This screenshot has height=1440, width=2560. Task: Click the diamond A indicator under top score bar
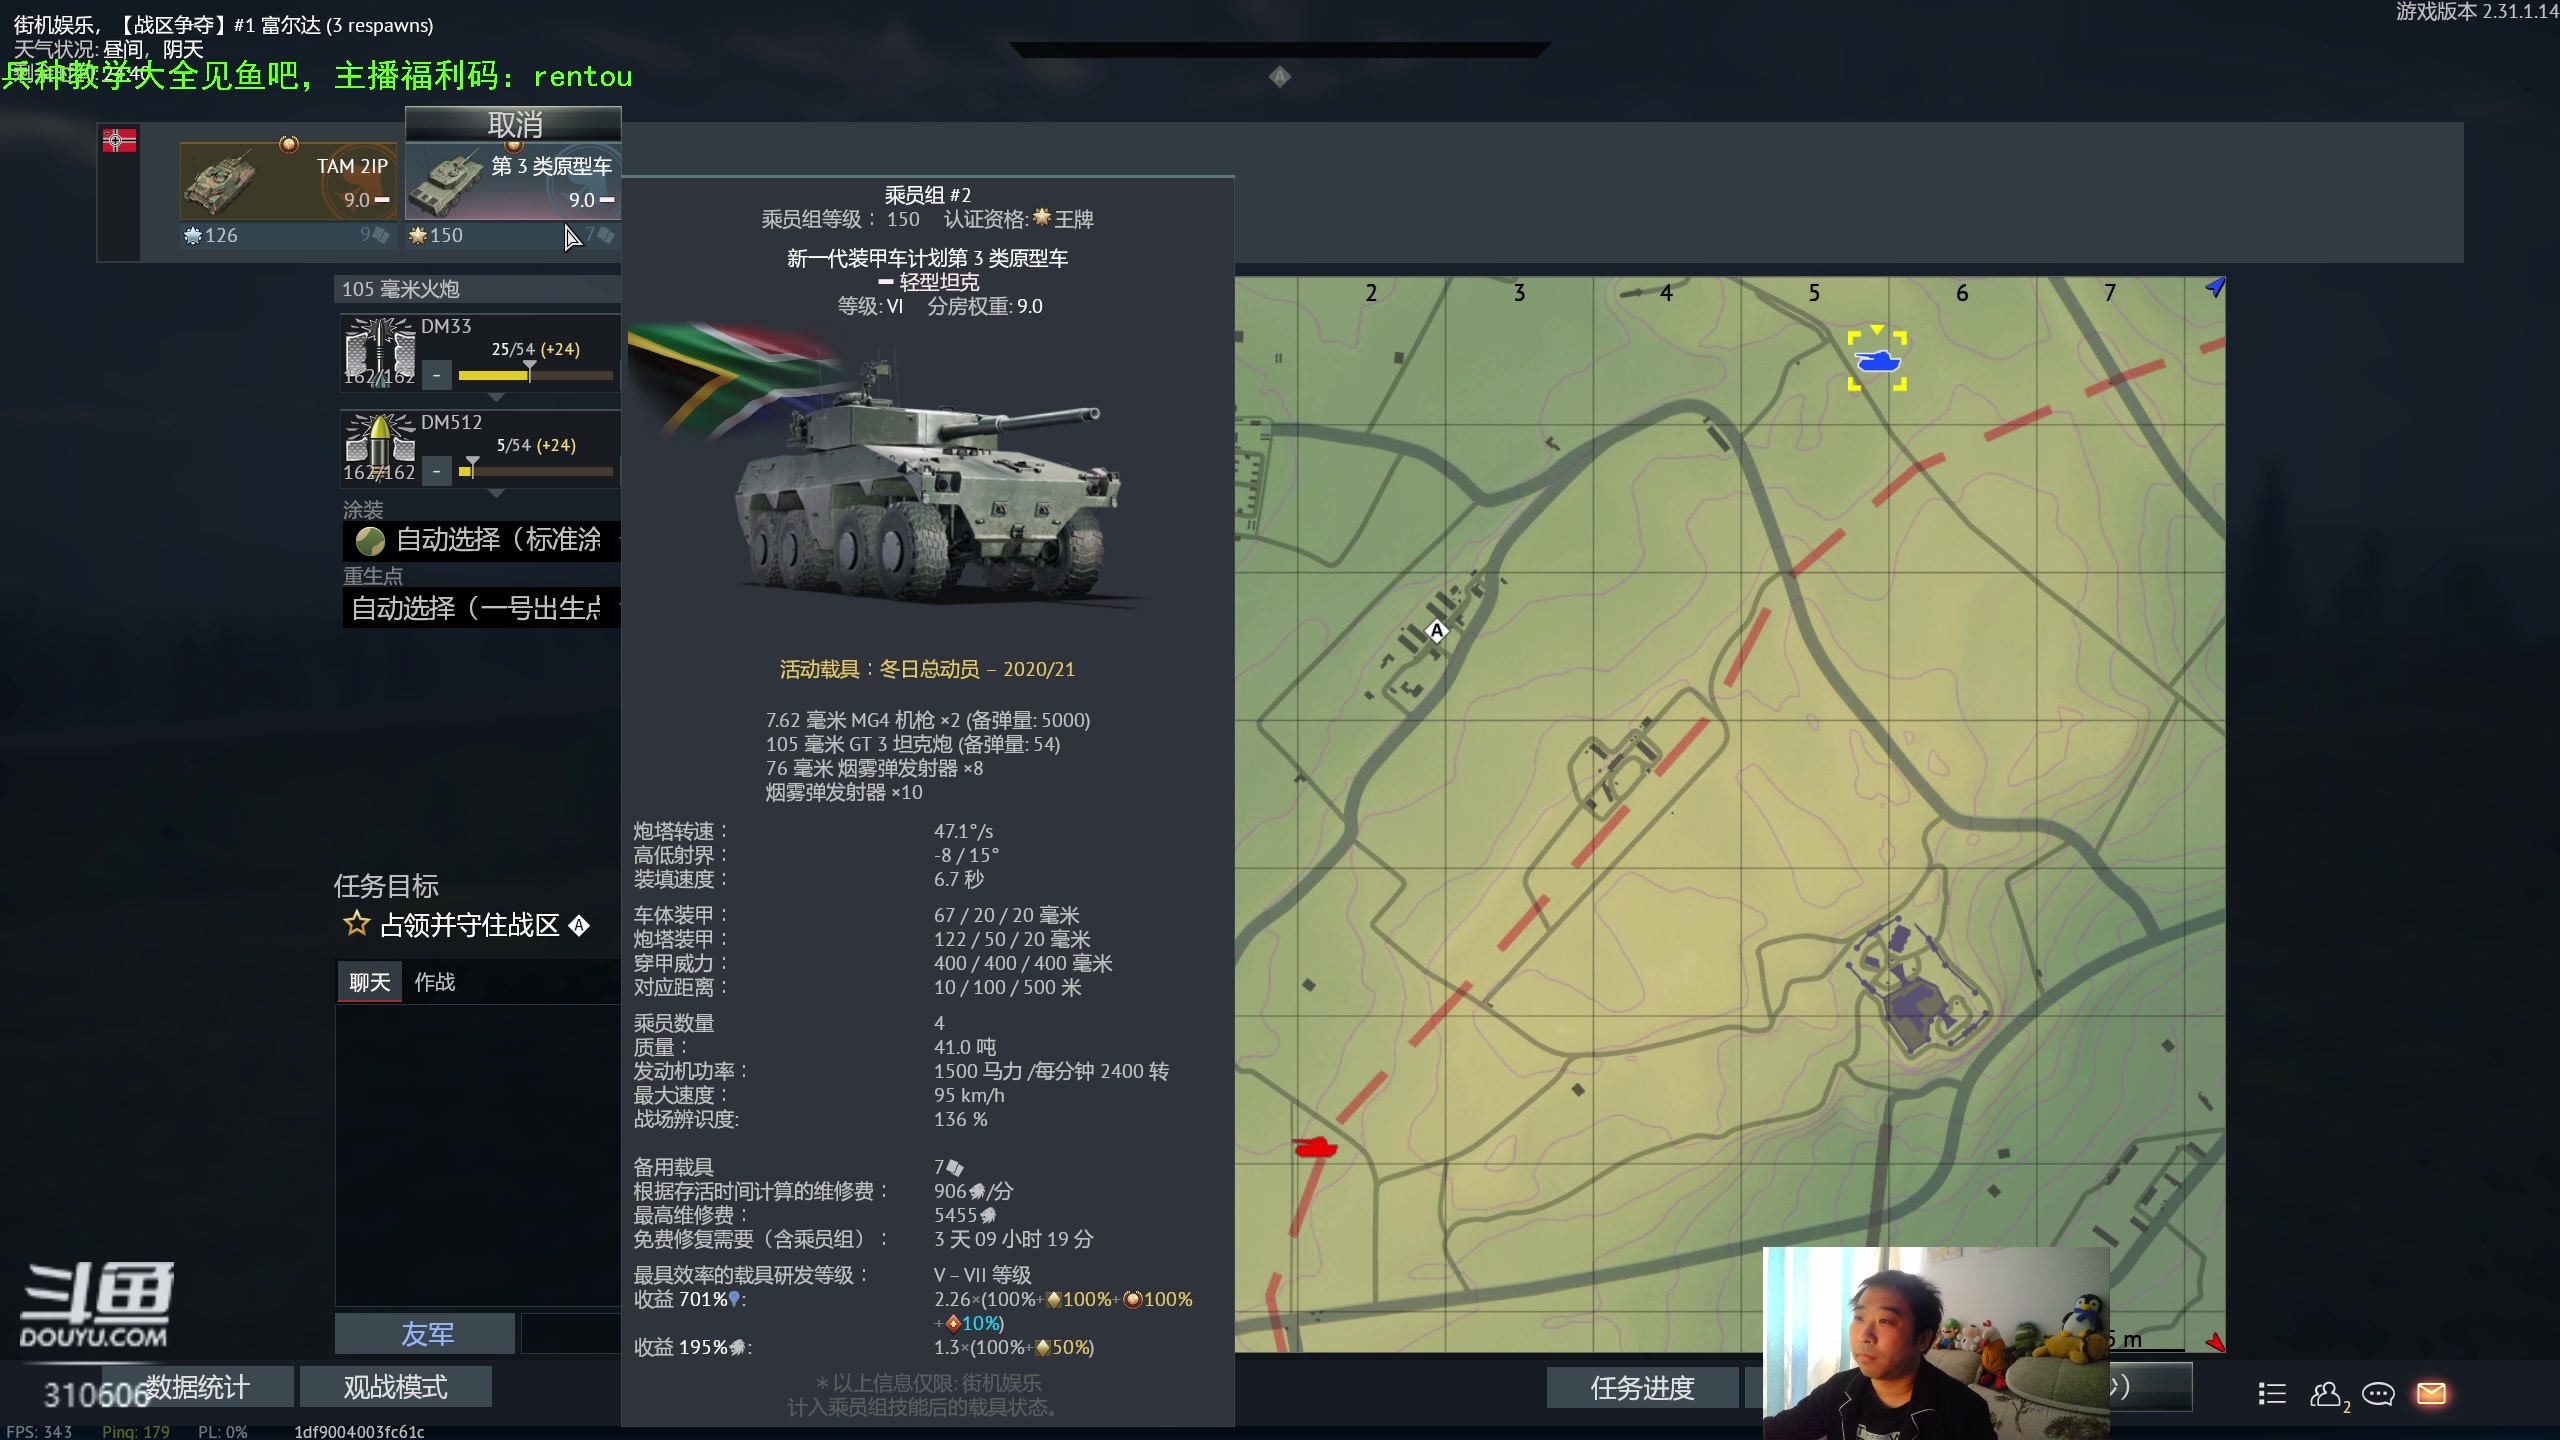1279,77
